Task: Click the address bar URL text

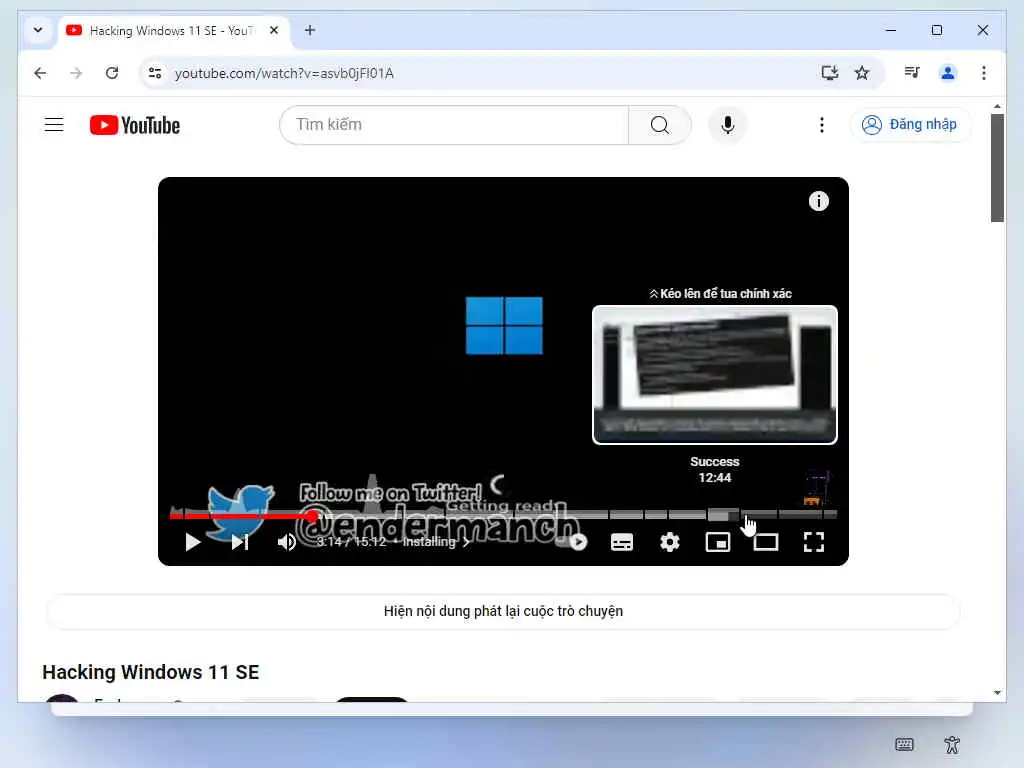Action: coord(284,73)
